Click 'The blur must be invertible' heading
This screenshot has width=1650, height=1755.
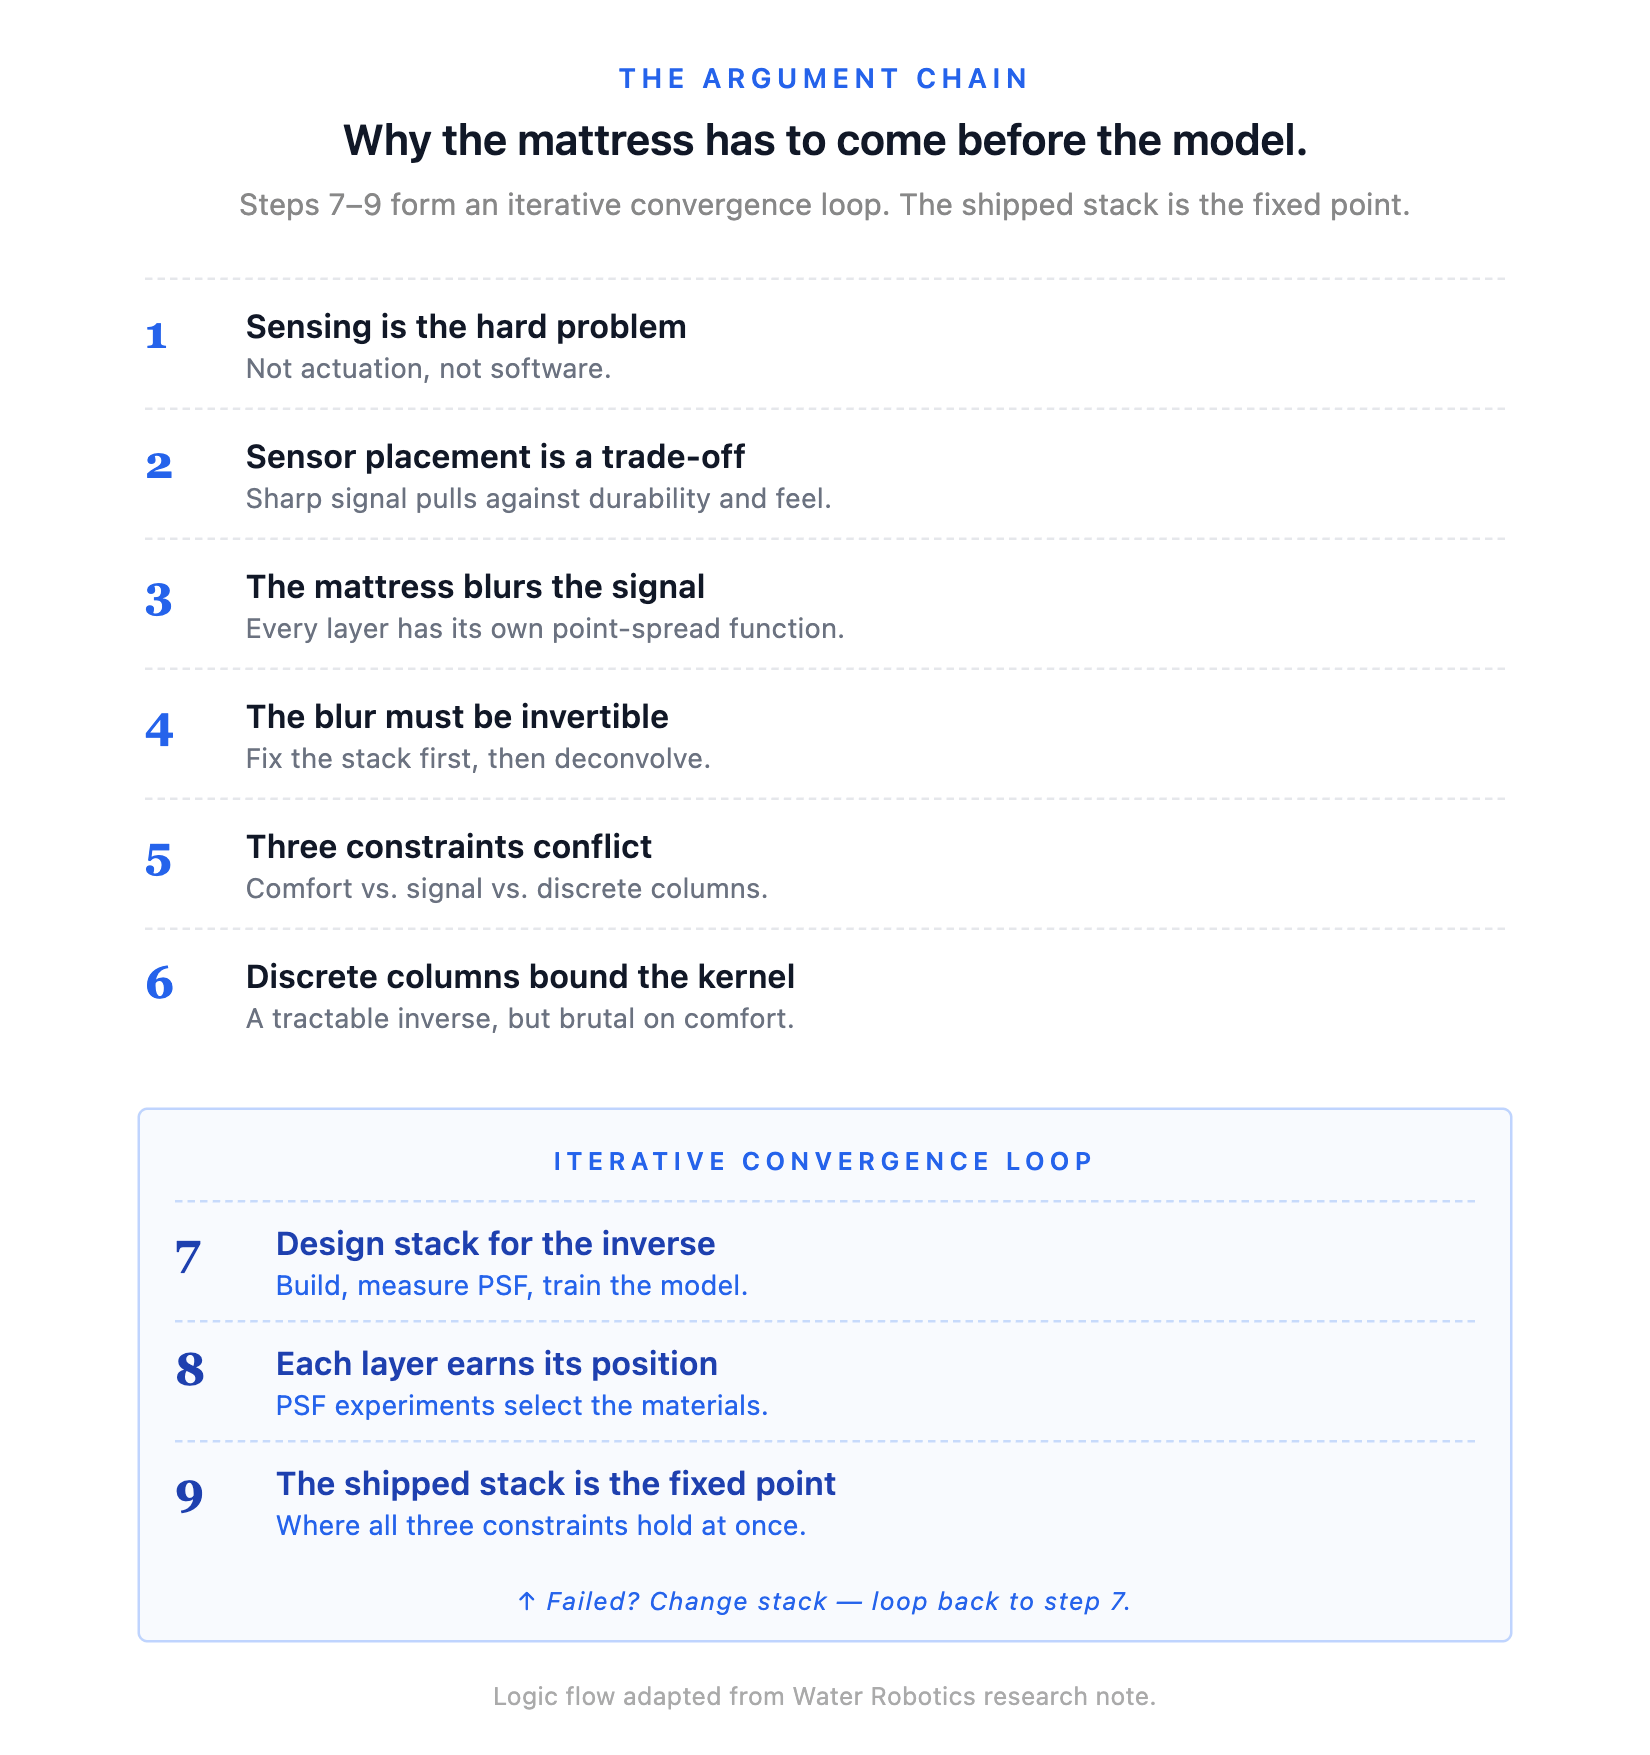tap(457, 717)
